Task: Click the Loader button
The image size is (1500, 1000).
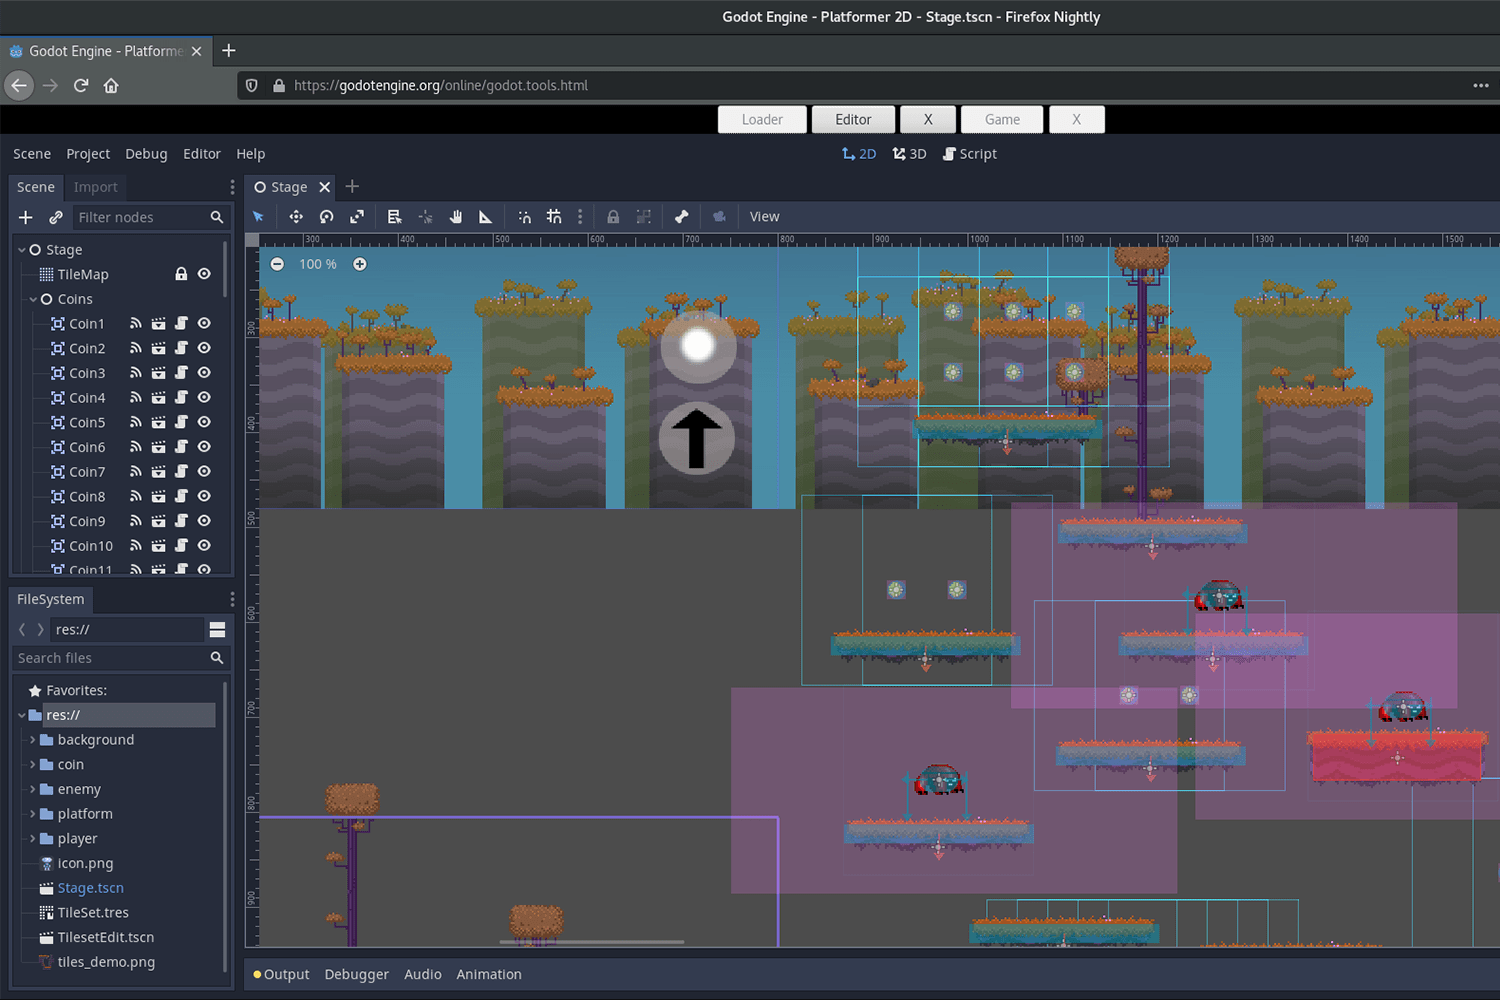Action: (x=762, y=119)
